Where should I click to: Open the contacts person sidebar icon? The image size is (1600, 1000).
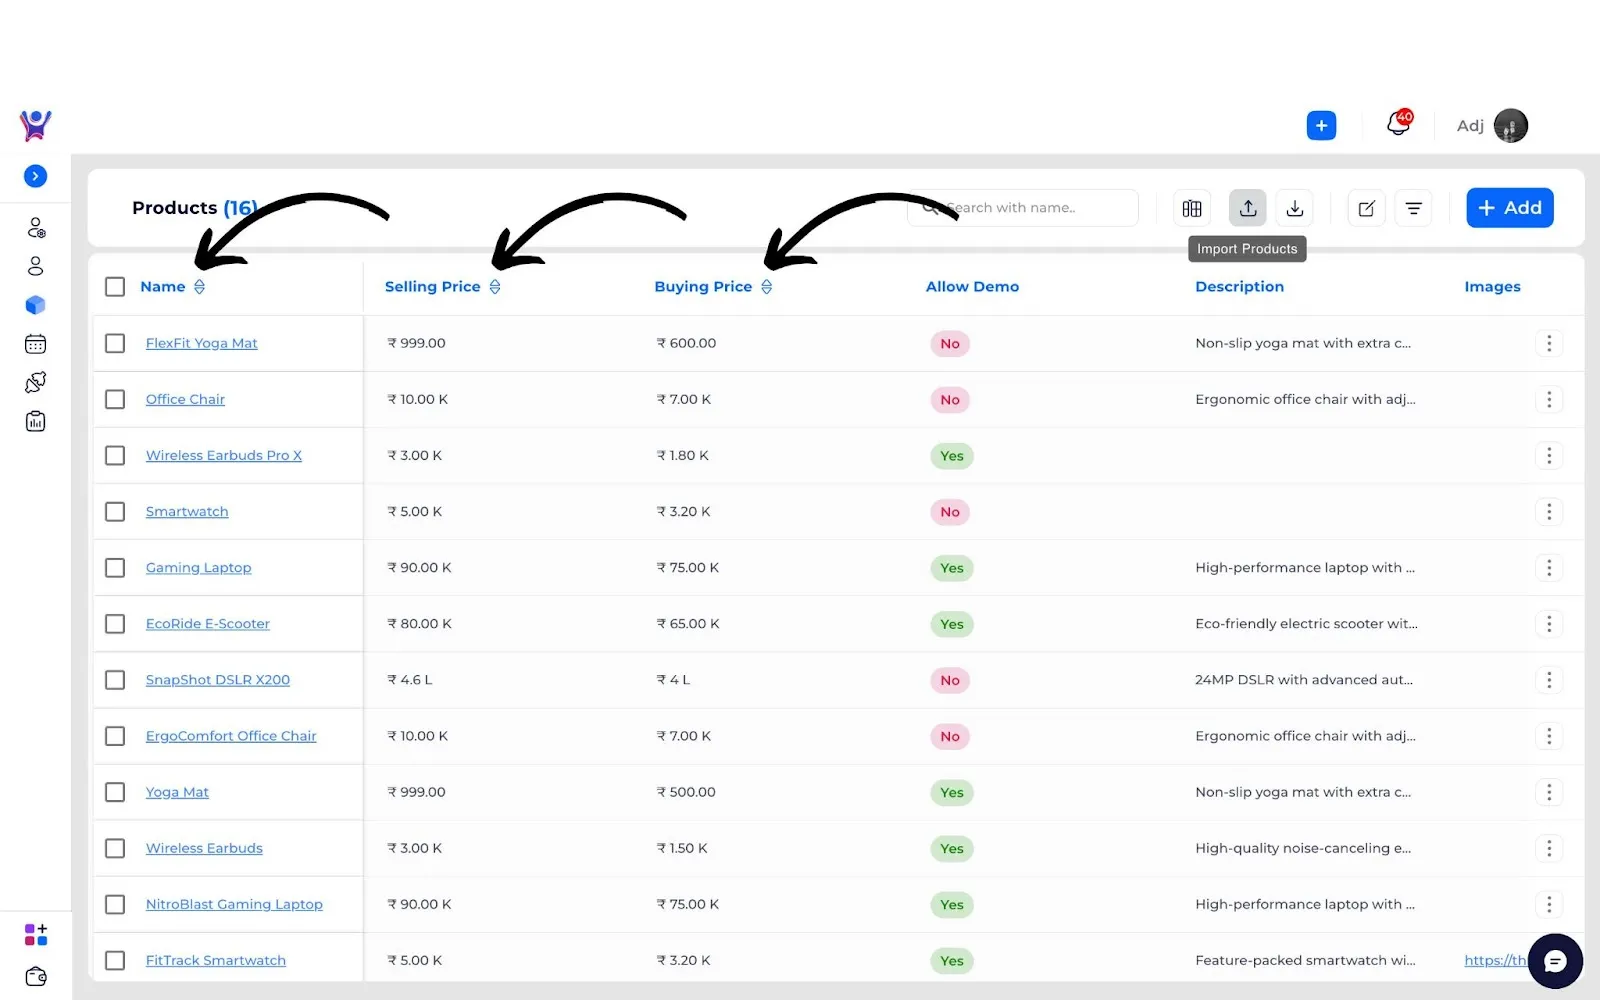(36, 266)
